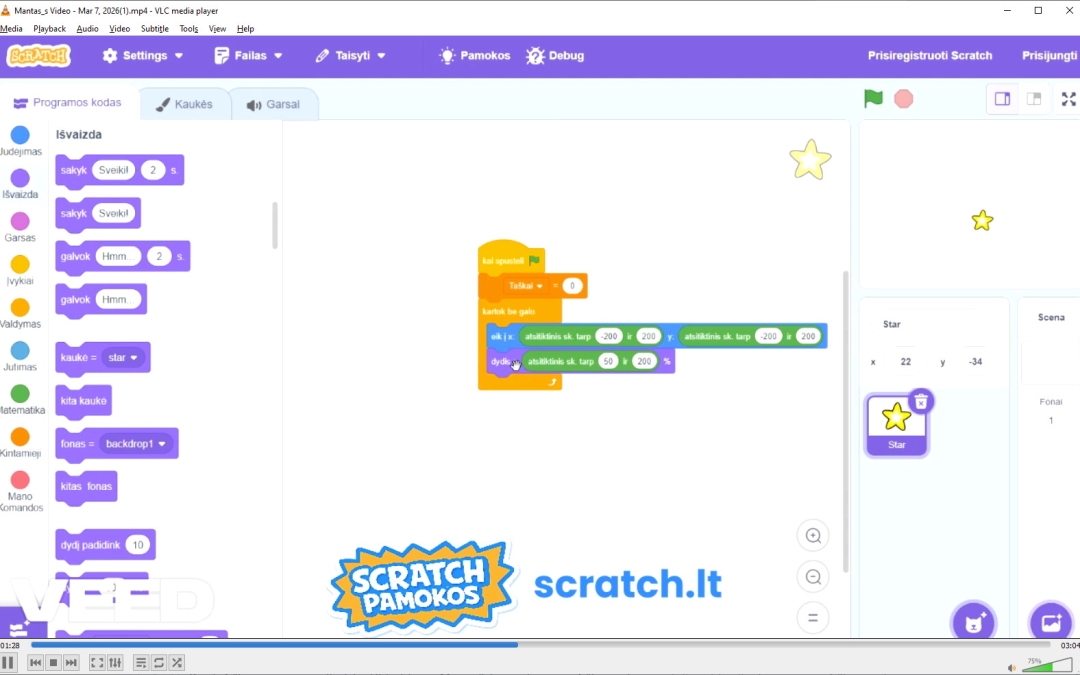The height and width of the screenshot is (675, 1080).
Task: Switch to the Programos kodas tab
Action: tap(68, 103)
